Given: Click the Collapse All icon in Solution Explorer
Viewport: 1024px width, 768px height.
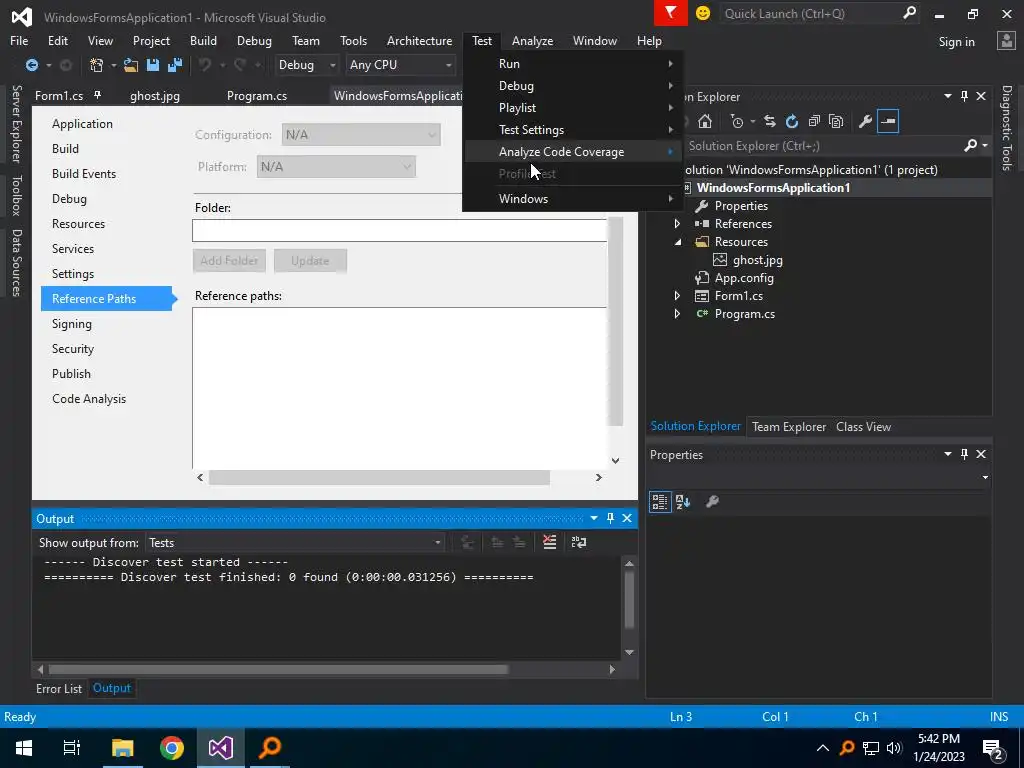Looking at the screenshot, I should (x=814, y=121).
